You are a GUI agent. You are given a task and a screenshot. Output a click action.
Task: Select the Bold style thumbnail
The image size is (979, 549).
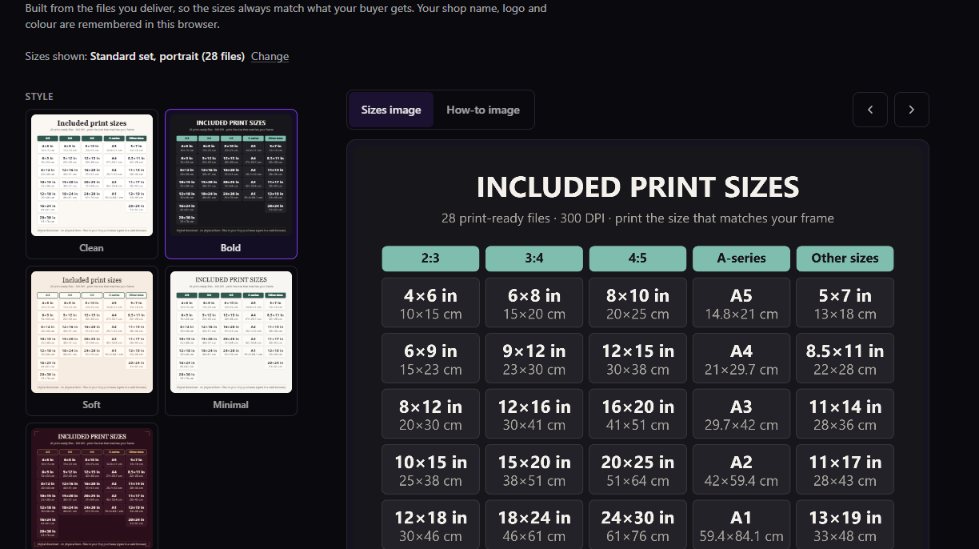click(231, 184)
